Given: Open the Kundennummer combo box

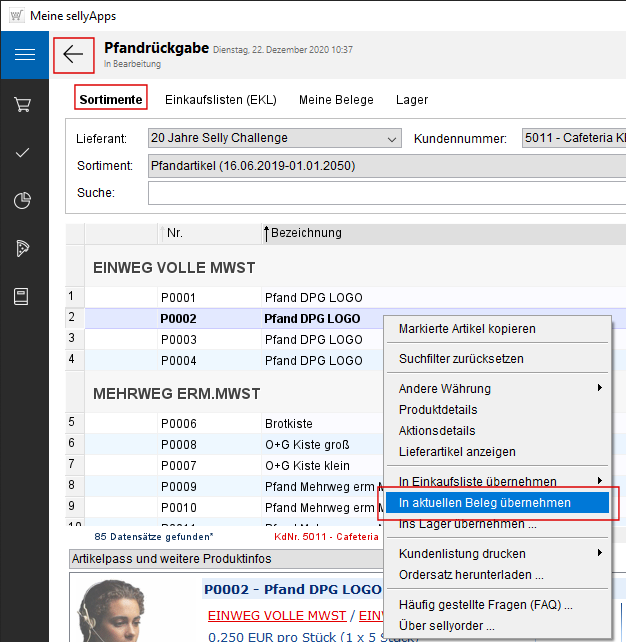Looking at the screenshot, I should [x=572, y=138].
